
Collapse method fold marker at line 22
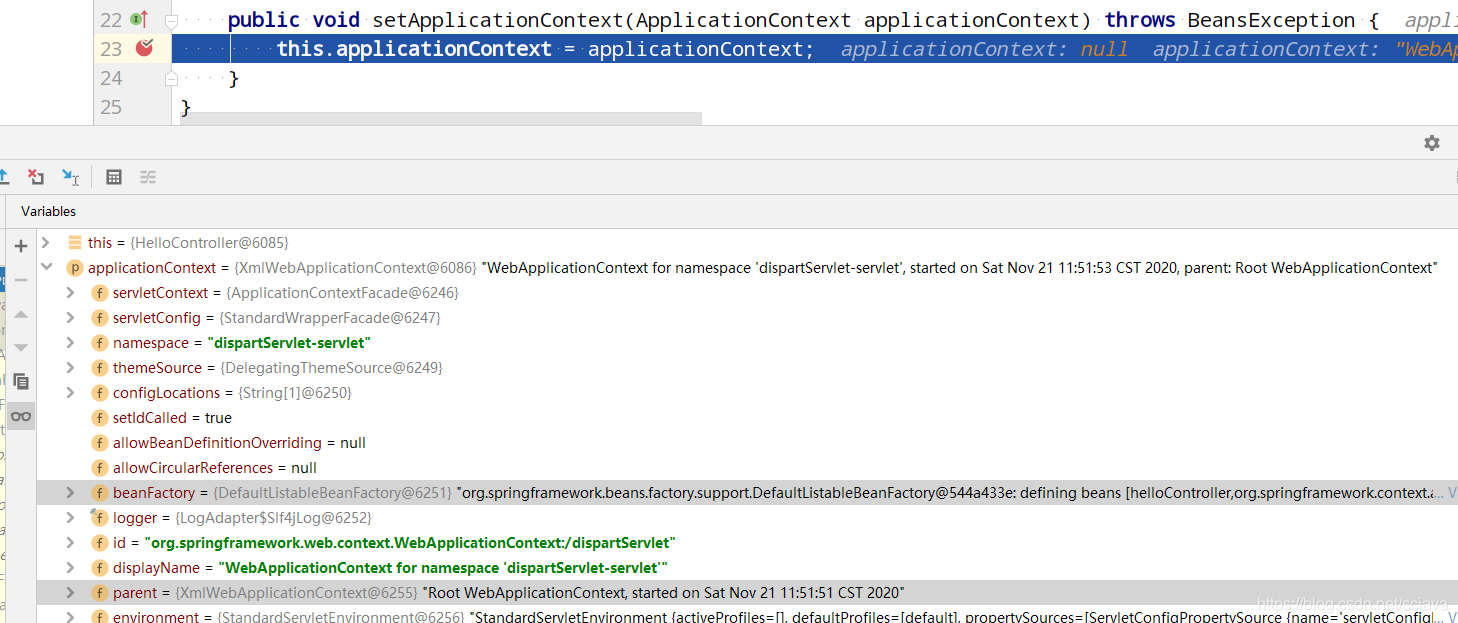(171, 20)
